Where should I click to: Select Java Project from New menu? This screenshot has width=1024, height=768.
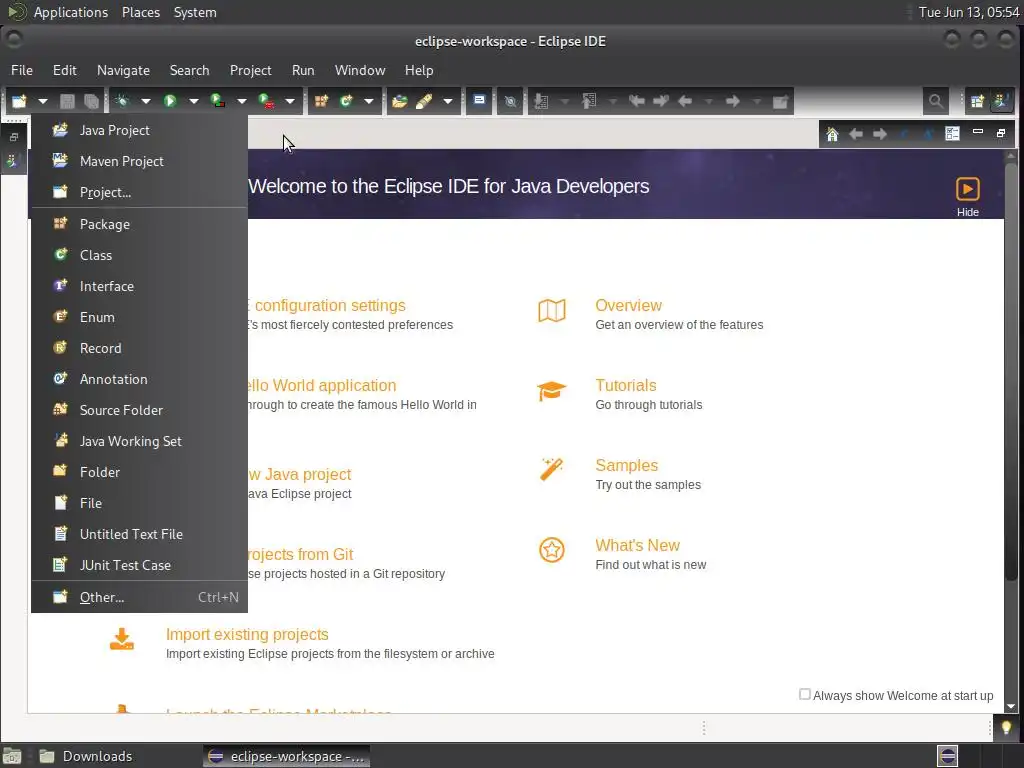click(x=139, y=130)
